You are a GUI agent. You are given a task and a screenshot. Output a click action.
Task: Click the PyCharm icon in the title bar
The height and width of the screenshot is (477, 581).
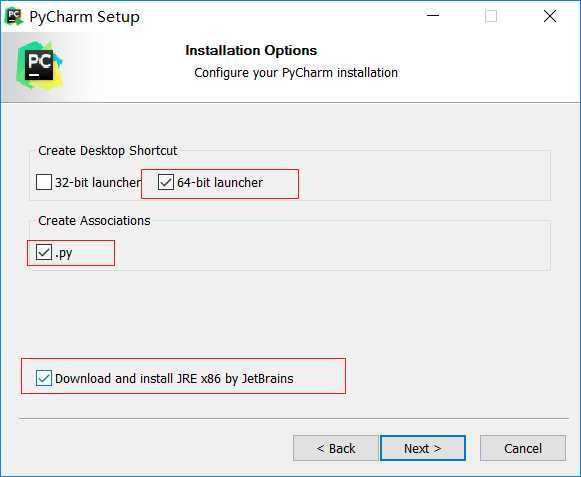click(14, 17)
